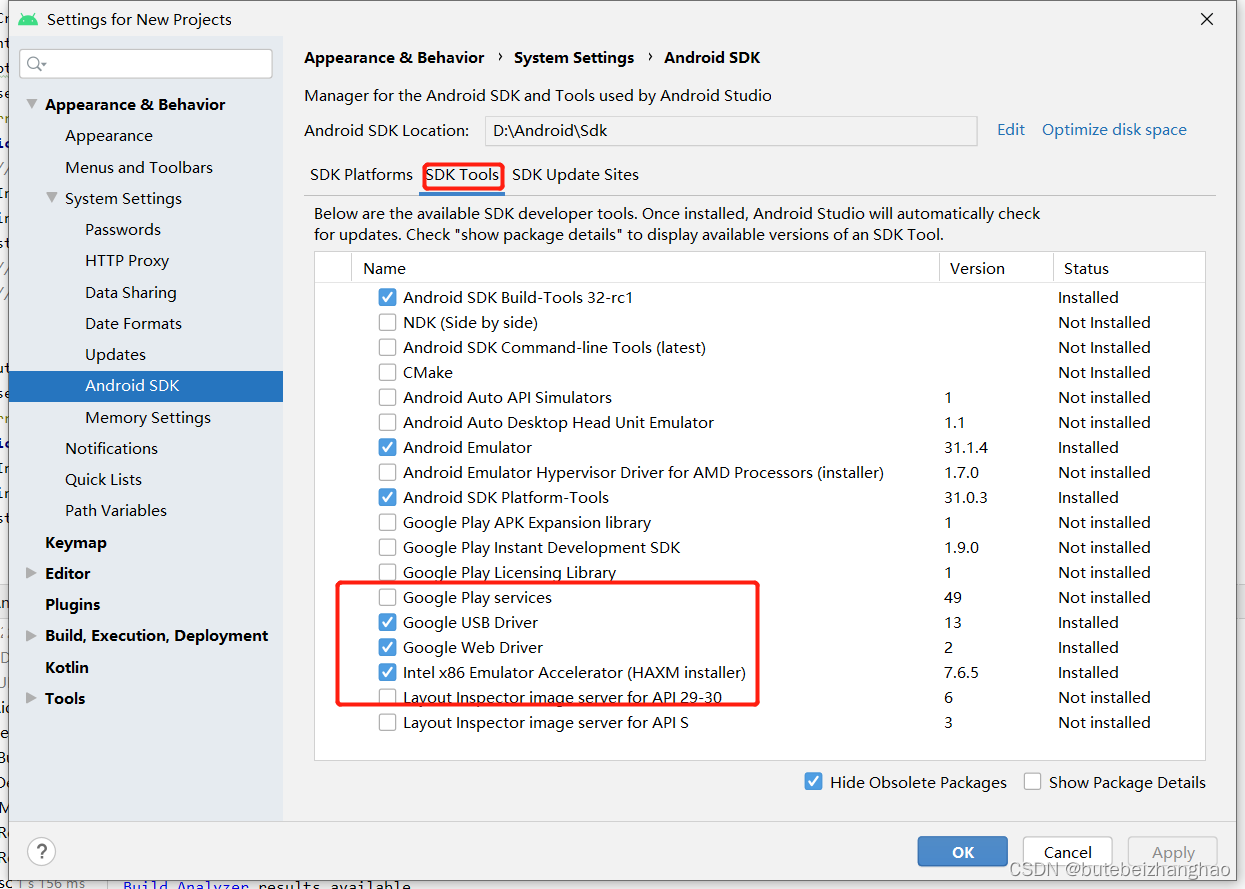Sort by the Name column header
Image resolution: width=1245 pixels, height=889 pixels.
(645, 268)
